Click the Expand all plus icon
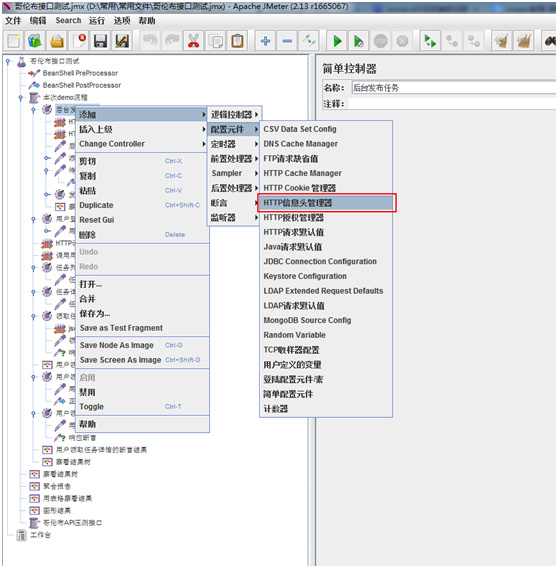 265,41
